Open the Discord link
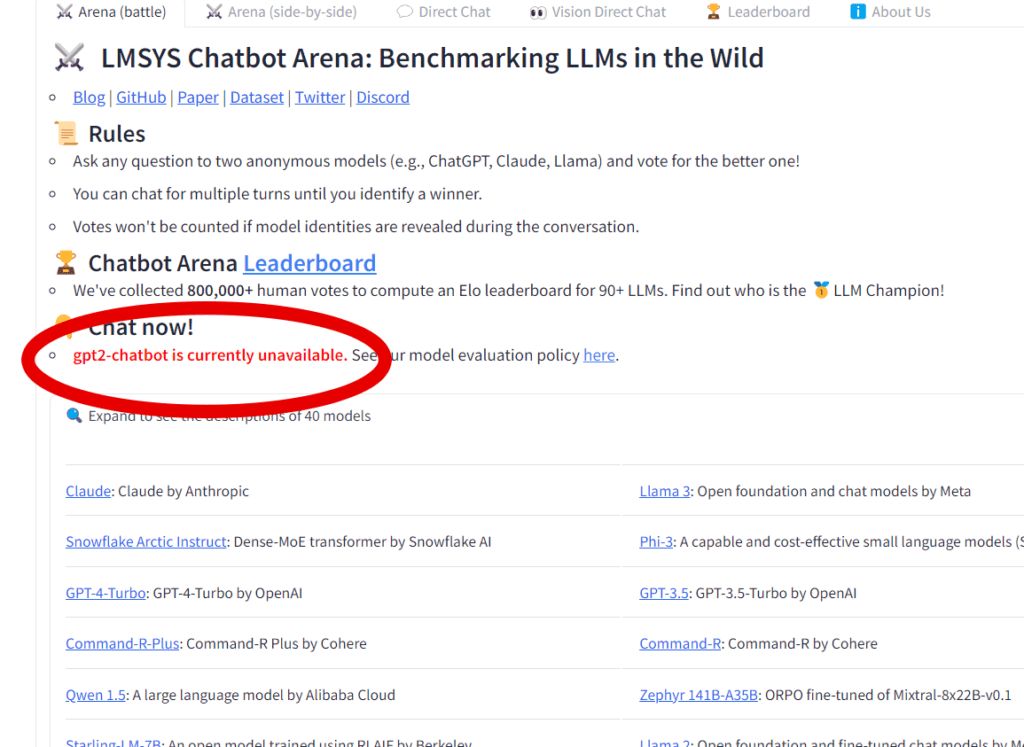The image size is (1024, 747). pos(383,97)
